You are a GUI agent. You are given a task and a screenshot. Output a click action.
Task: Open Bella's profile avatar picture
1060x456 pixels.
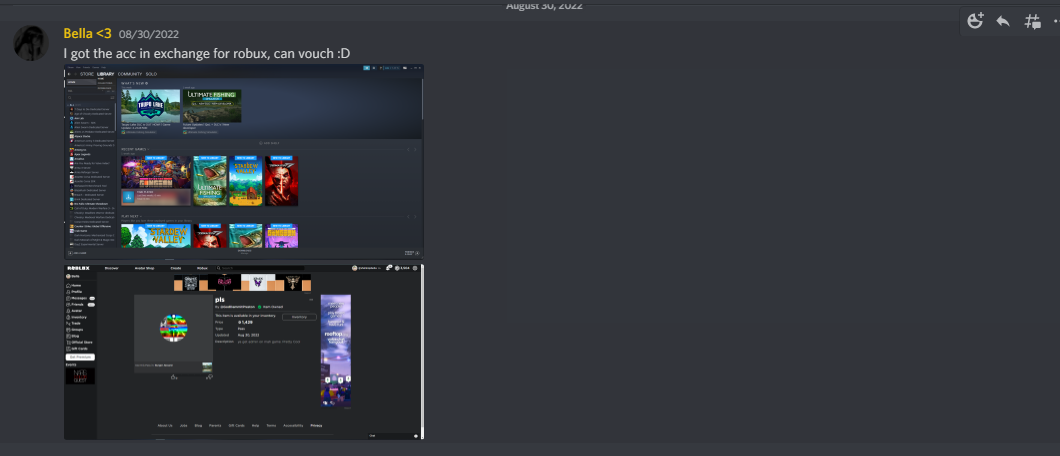coord(31,43)
